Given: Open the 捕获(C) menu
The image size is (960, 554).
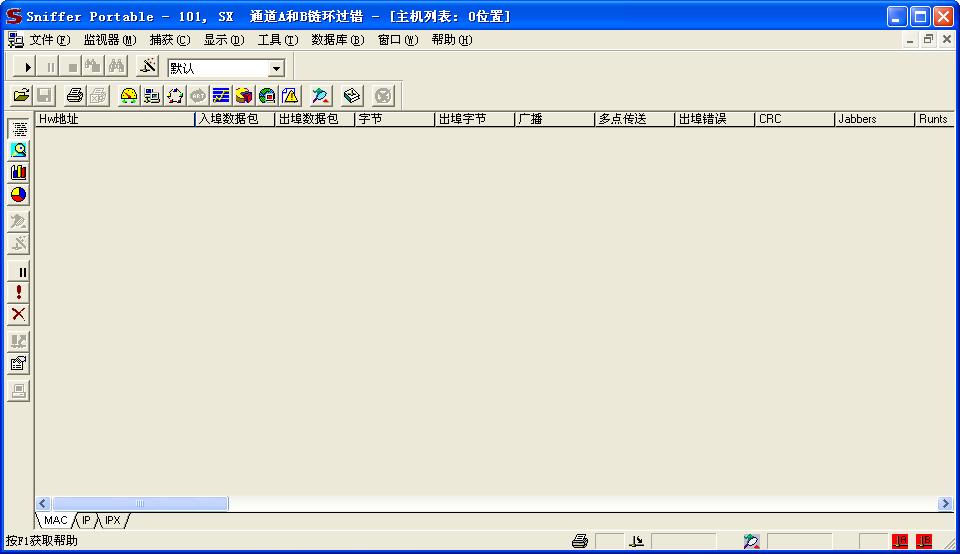Looking at the screenshot, I should point(170,40).
